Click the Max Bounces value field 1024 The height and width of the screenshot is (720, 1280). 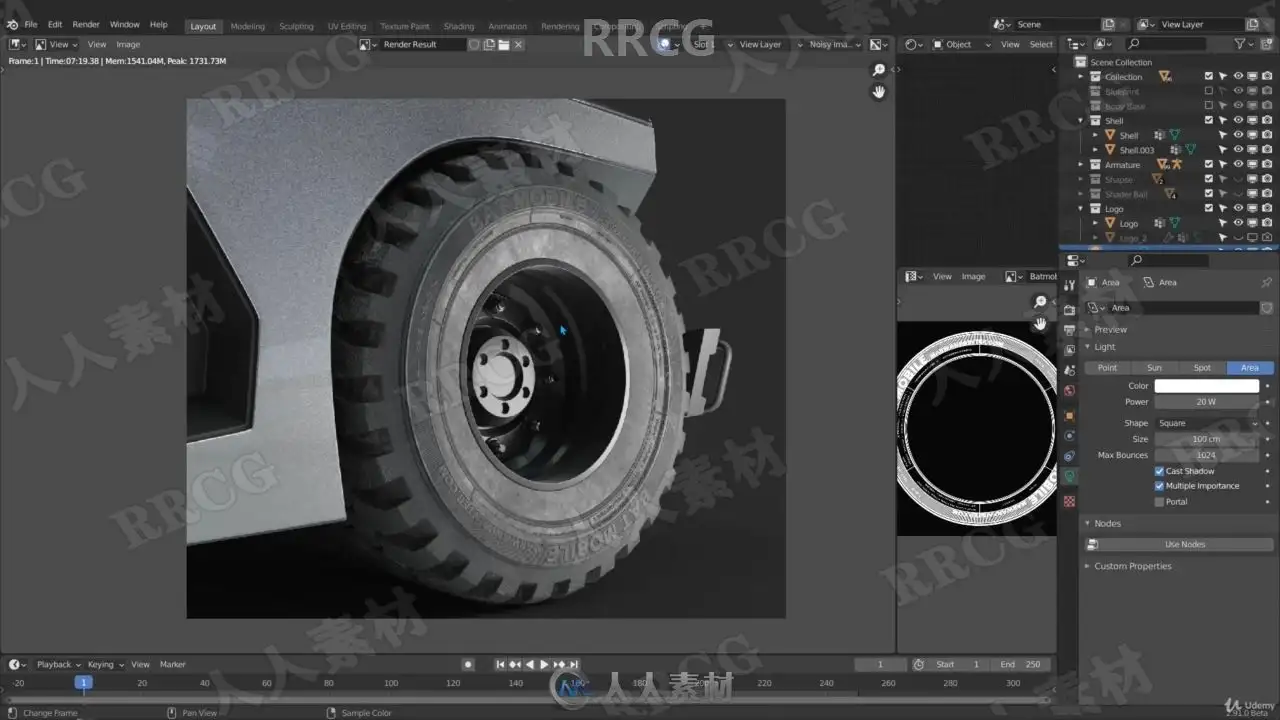coord(1207,455)
